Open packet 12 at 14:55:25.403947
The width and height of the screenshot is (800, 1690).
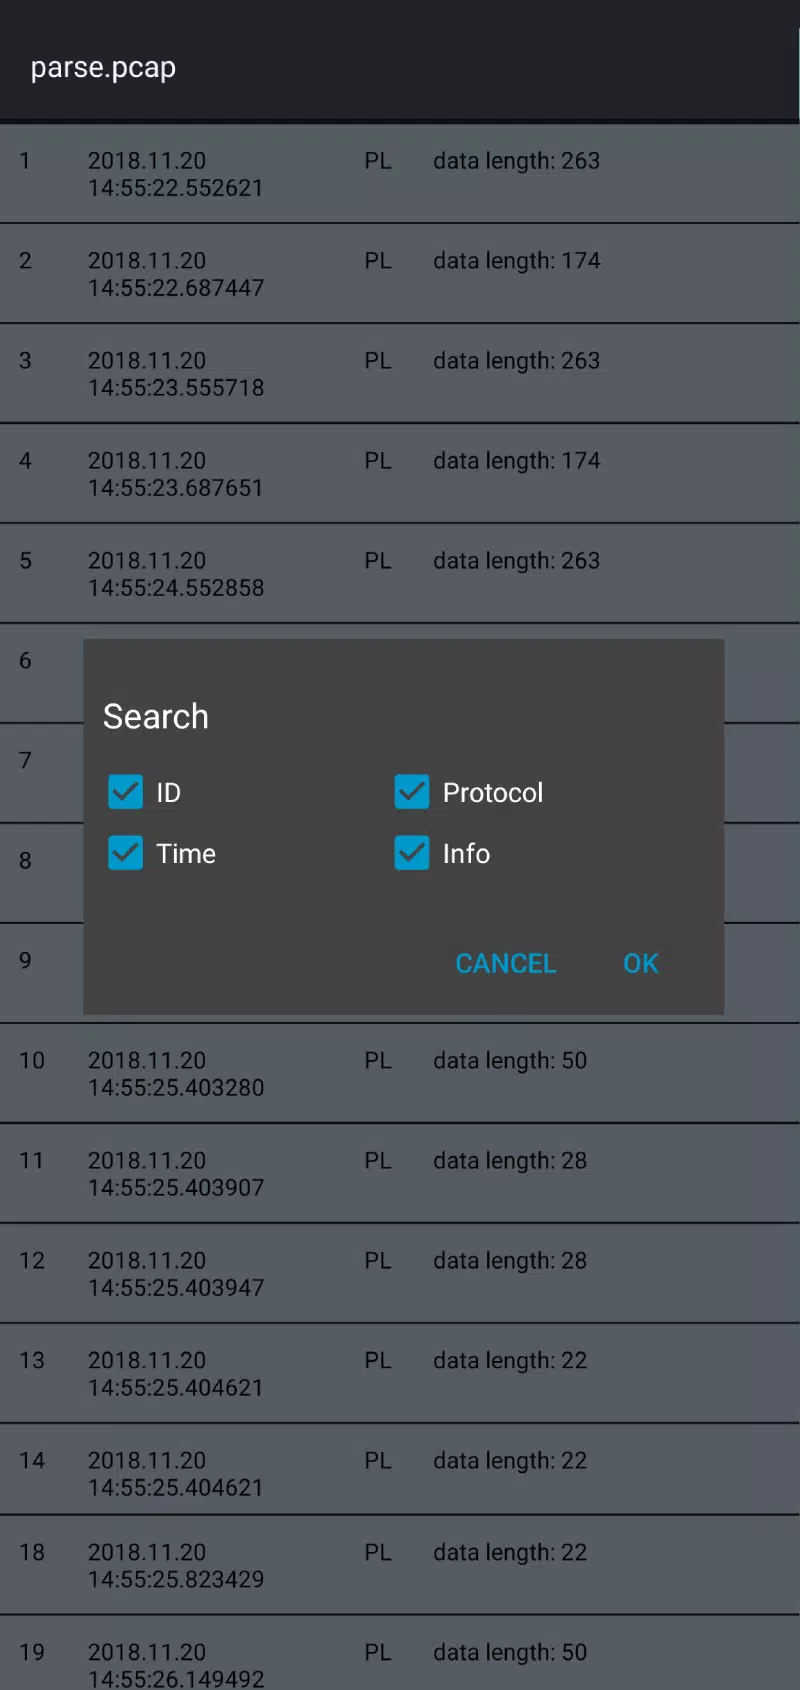(x=400, y=1274)
